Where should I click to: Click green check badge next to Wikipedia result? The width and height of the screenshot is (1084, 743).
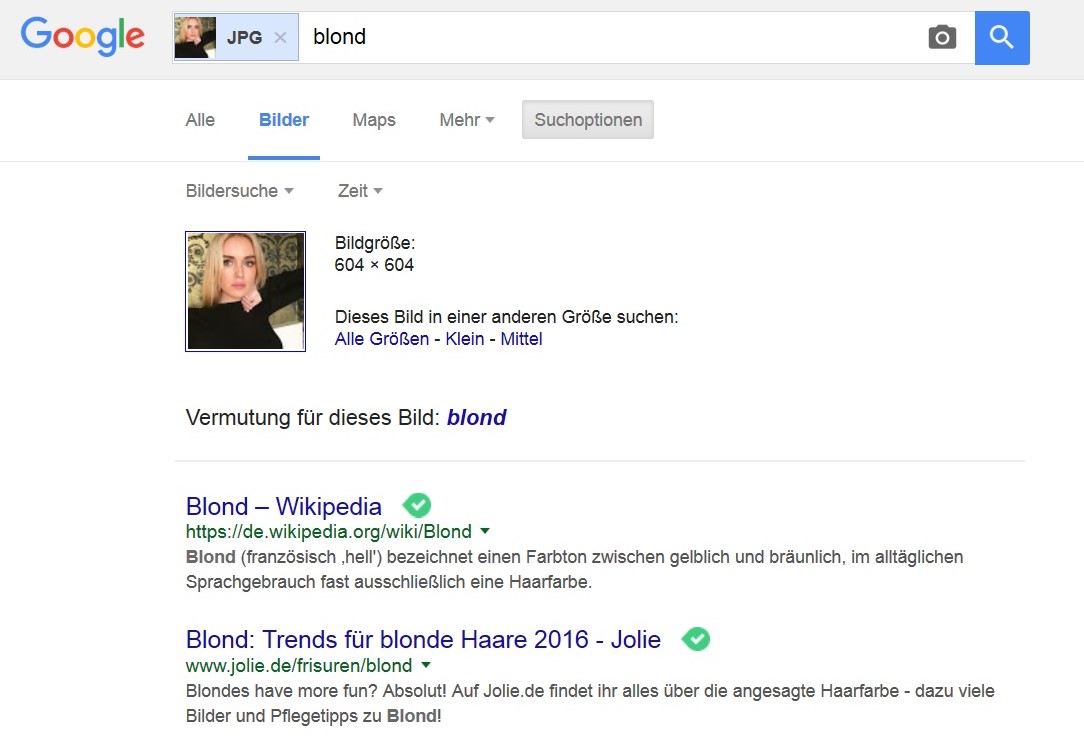point(417,505)
